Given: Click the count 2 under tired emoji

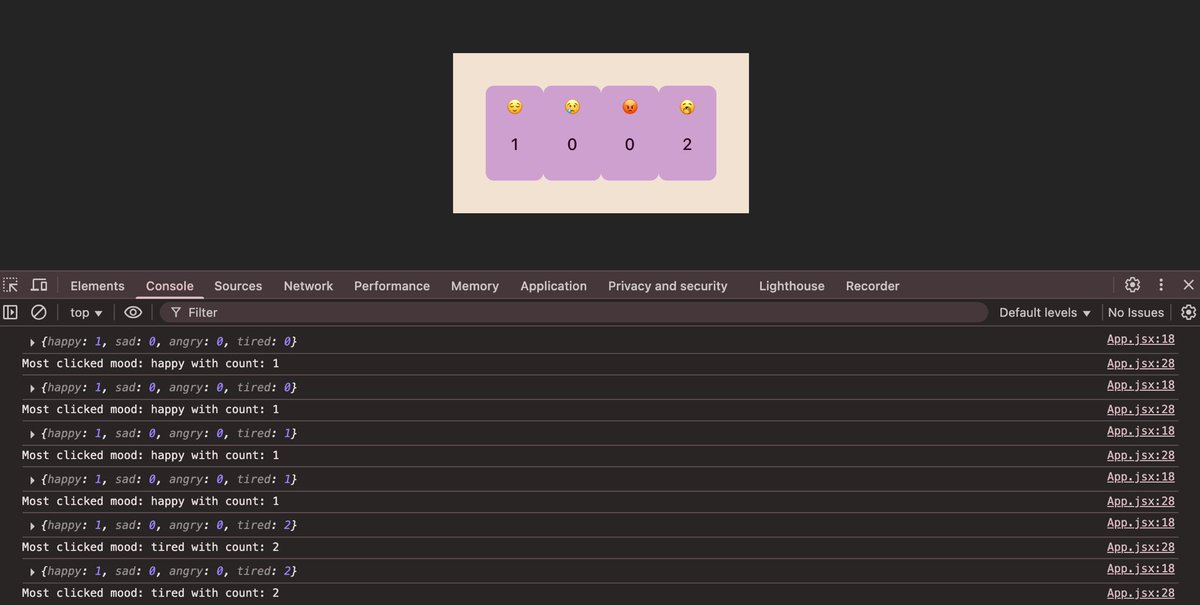Looking at the screenshot, I should 687,145.
